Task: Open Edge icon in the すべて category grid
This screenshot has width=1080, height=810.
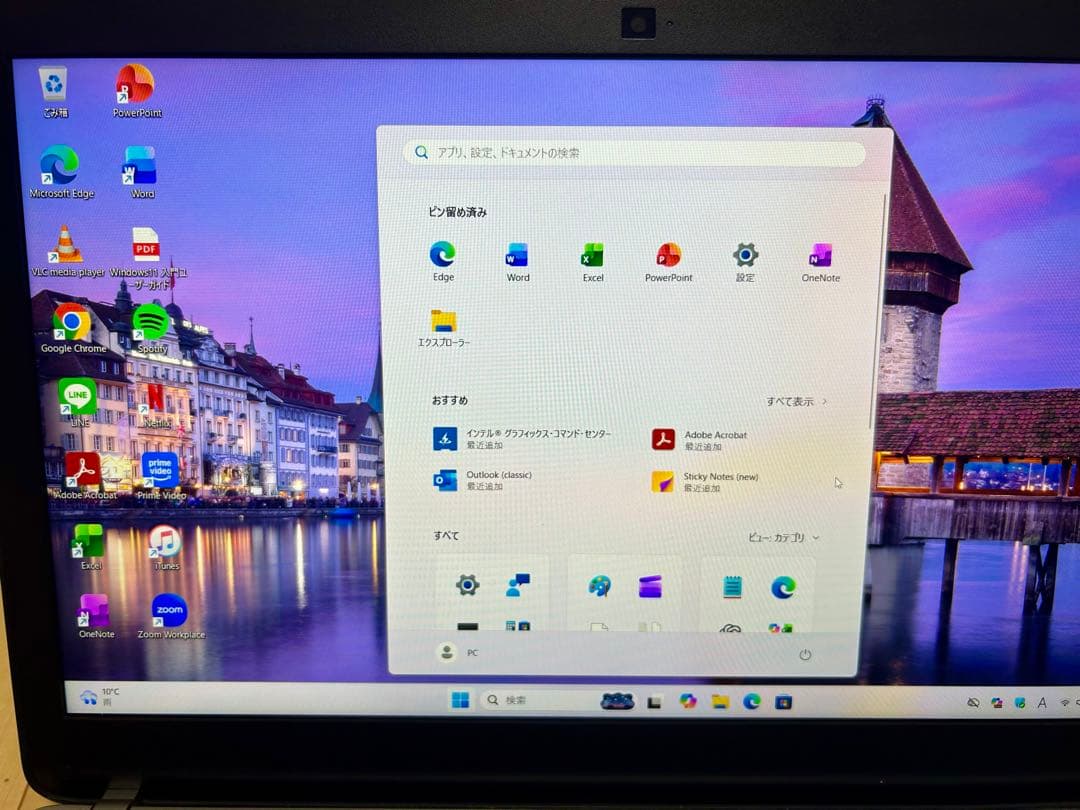Action: click(x=782, y=588)
